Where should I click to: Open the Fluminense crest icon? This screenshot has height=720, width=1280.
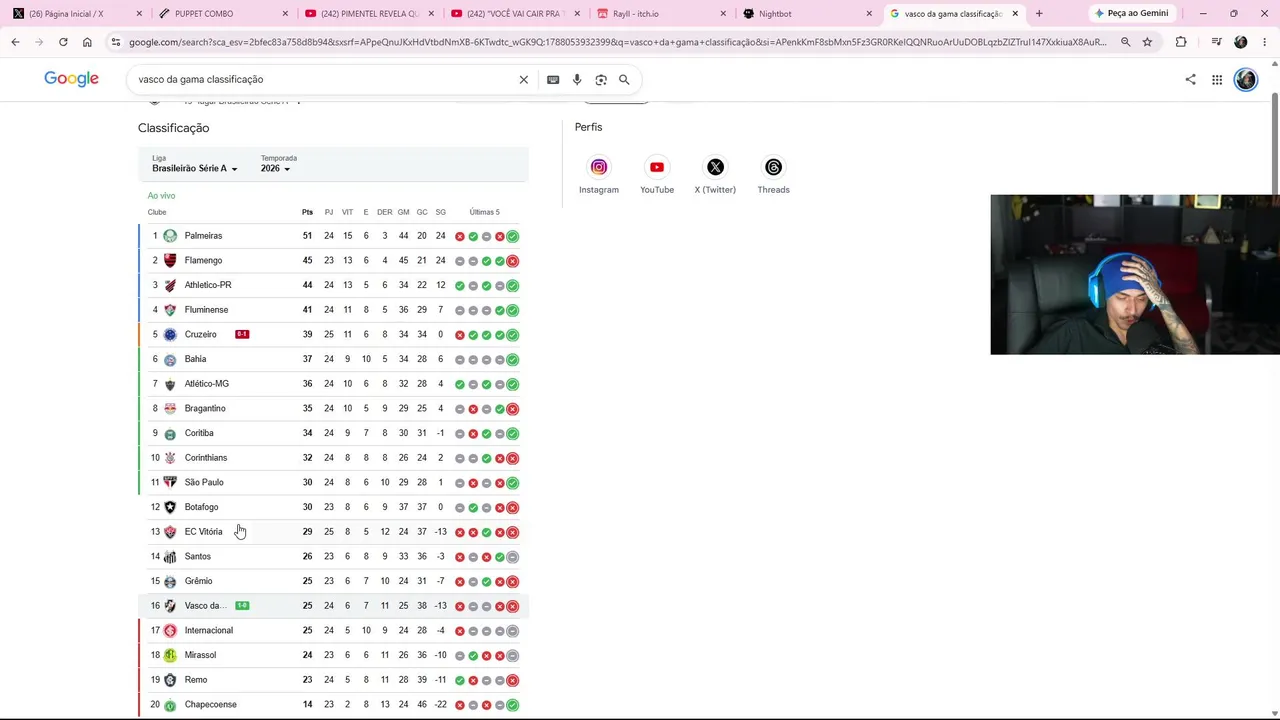coord(170,310)
